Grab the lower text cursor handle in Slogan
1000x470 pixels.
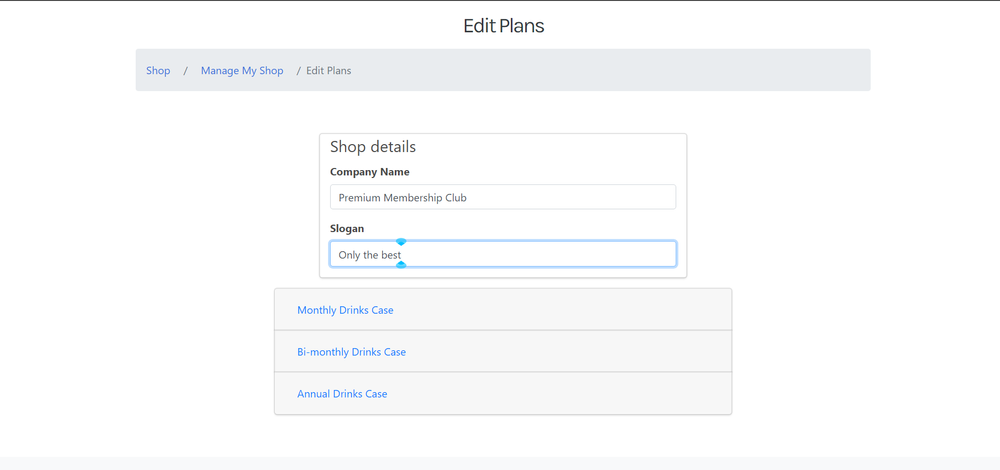coord(401,265)
